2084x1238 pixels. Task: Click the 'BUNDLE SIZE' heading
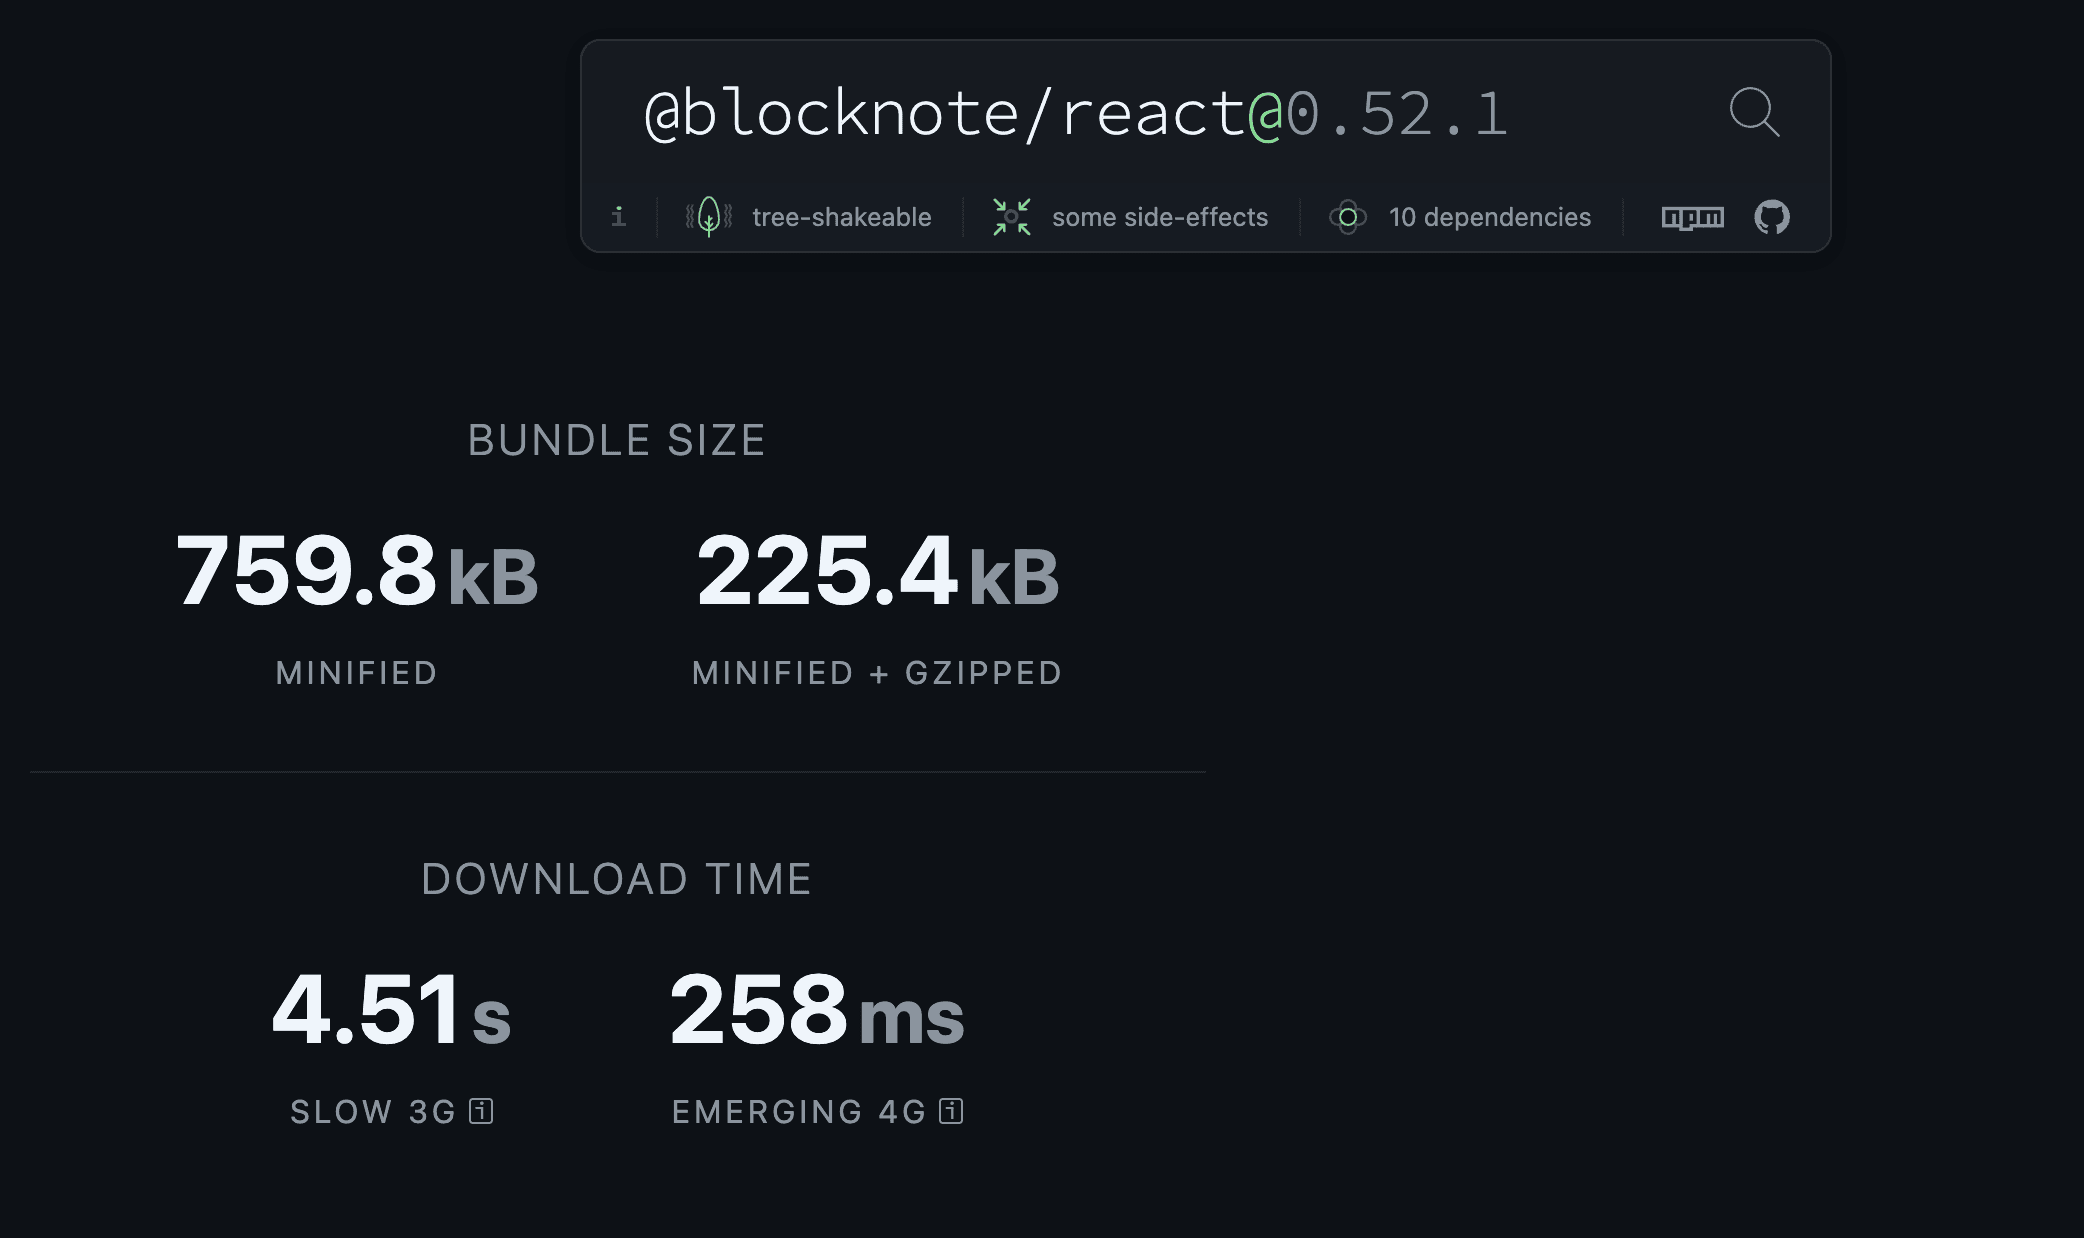point(617,441)
